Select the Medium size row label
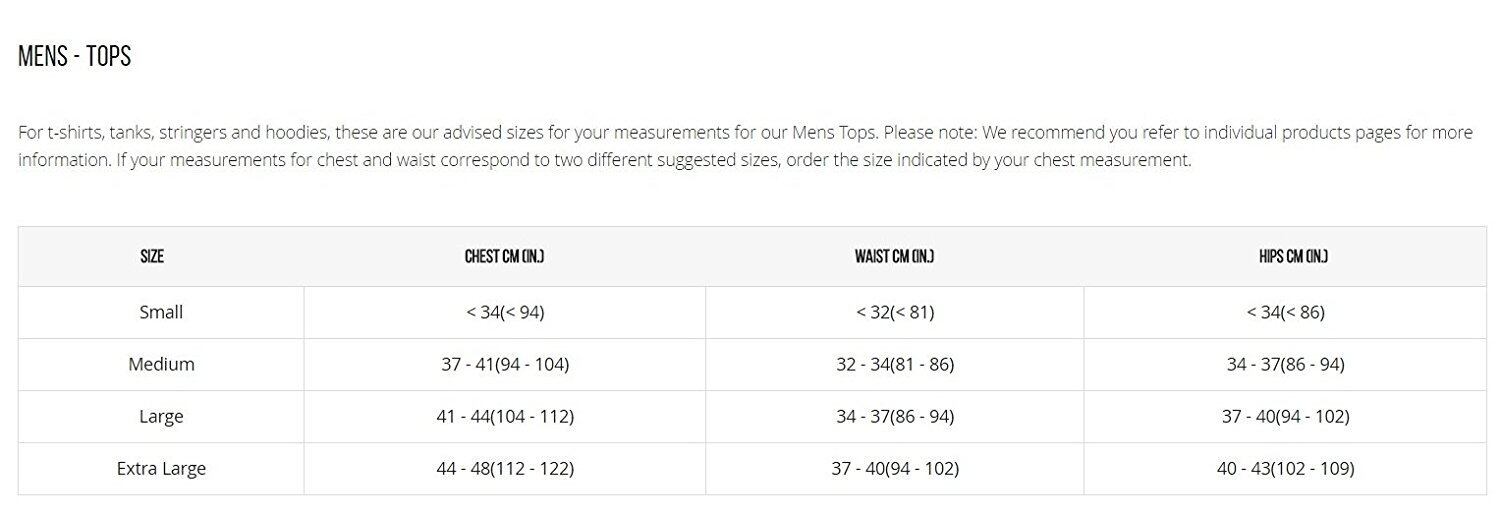This screenshot has height=514, width=1500. pos(161,364)
